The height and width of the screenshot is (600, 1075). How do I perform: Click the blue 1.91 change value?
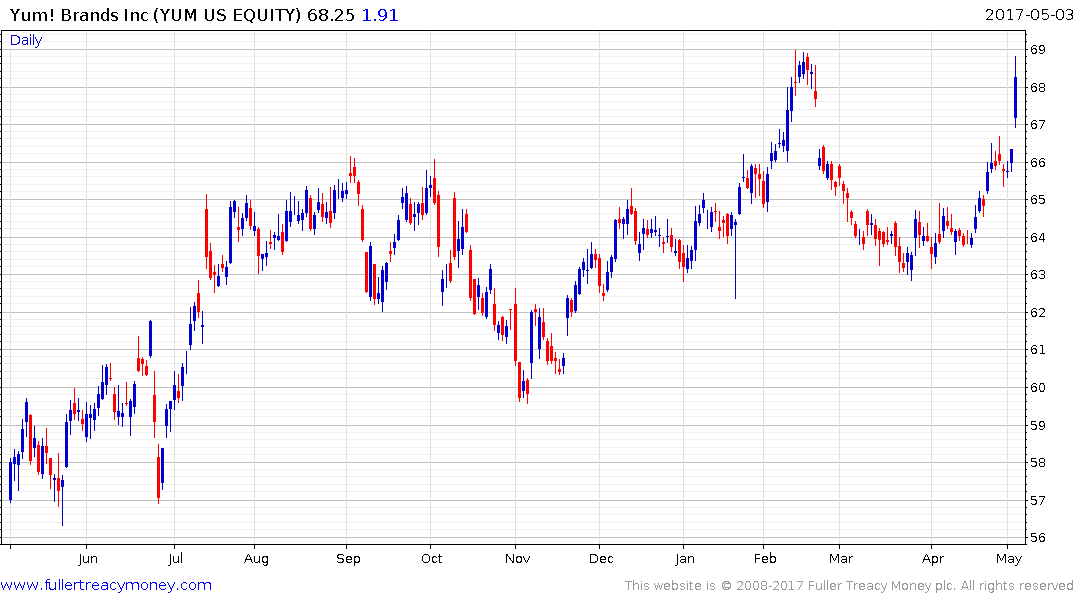click(x=380, y=15)
